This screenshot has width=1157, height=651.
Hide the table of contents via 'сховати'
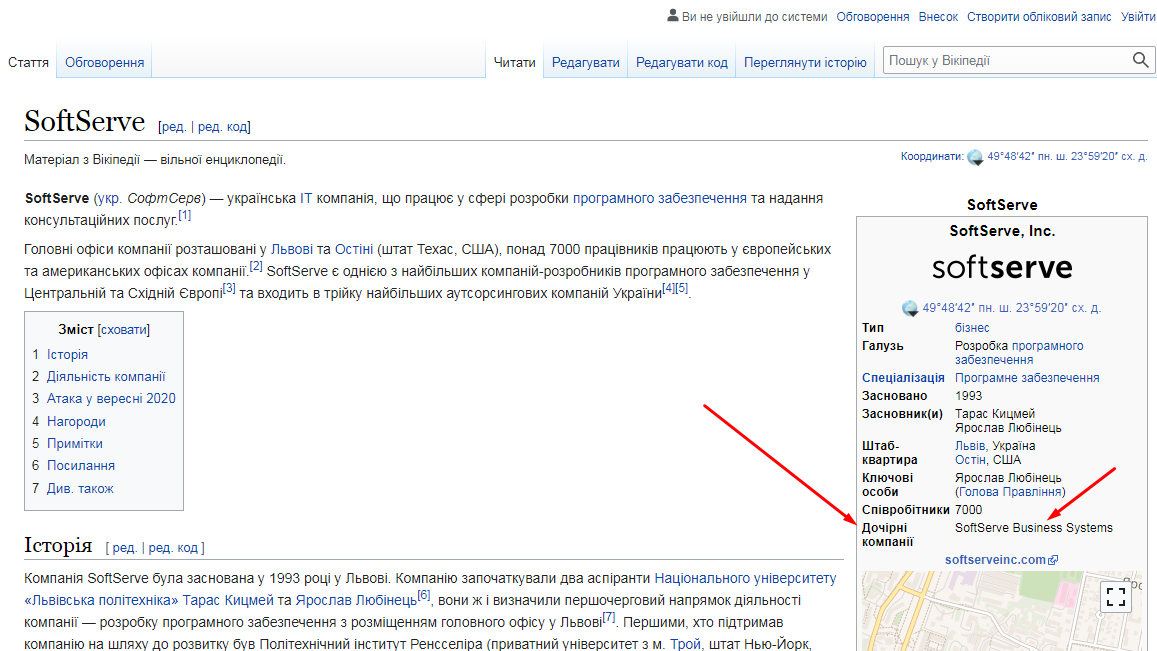pyautogui.click(x=123, y=330)
